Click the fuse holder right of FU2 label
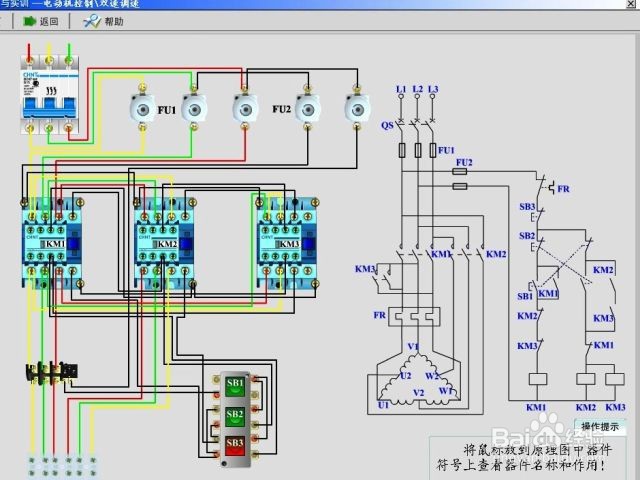The image size is (640, 480). coord(308,108)
